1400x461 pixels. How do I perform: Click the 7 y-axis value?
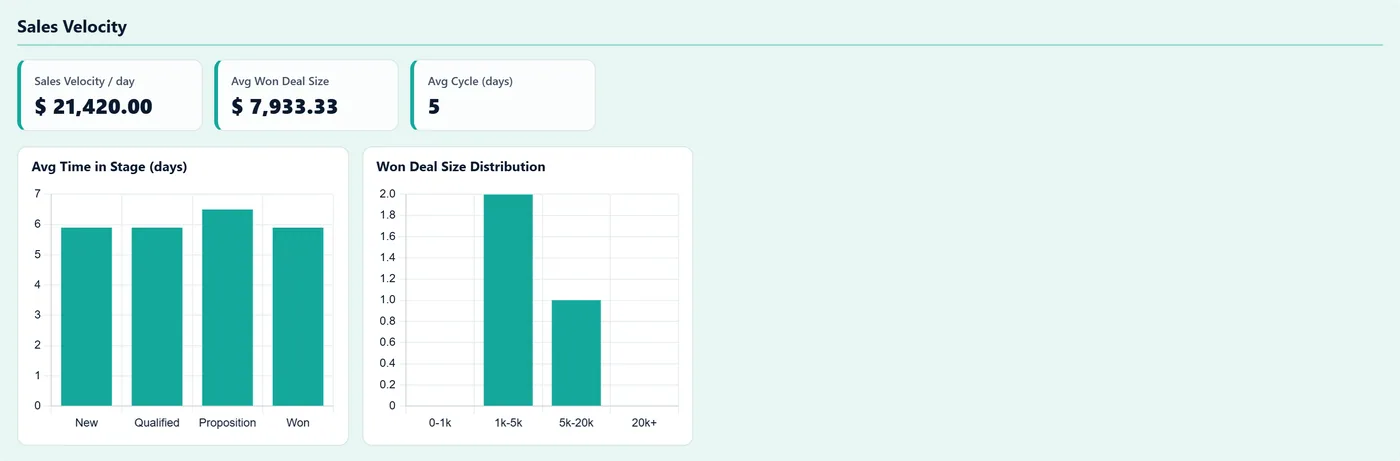pos(37,194)
